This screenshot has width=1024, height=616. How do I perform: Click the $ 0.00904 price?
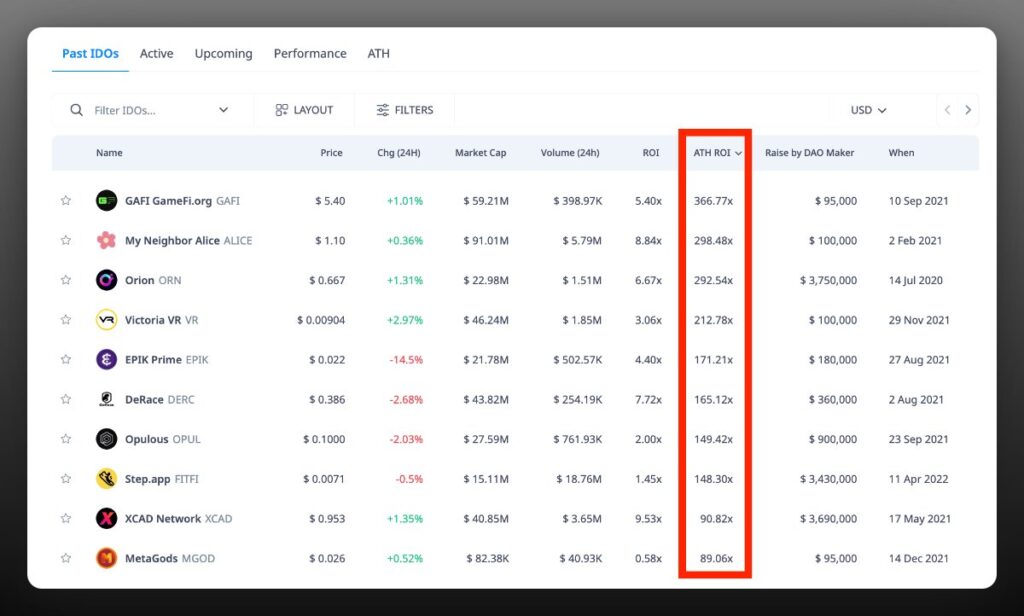[x=321, y=320]
